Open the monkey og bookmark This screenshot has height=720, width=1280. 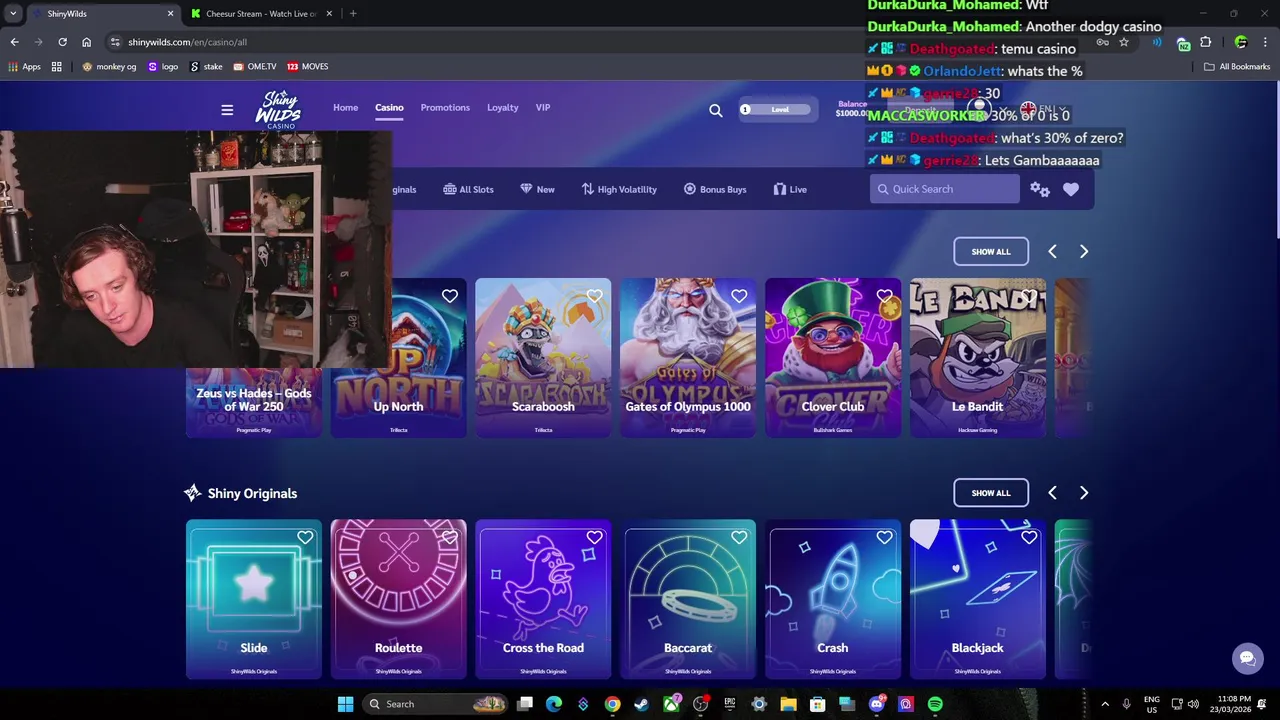(109, 67)
